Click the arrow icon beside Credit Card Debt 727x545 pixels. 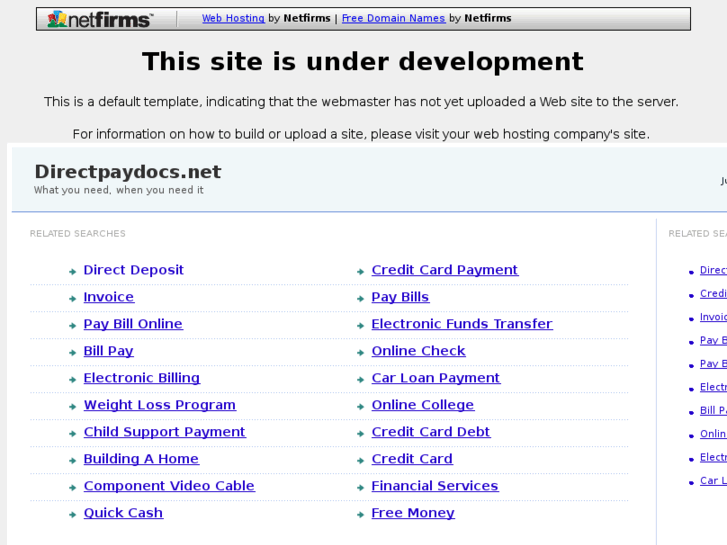[360, 434]
